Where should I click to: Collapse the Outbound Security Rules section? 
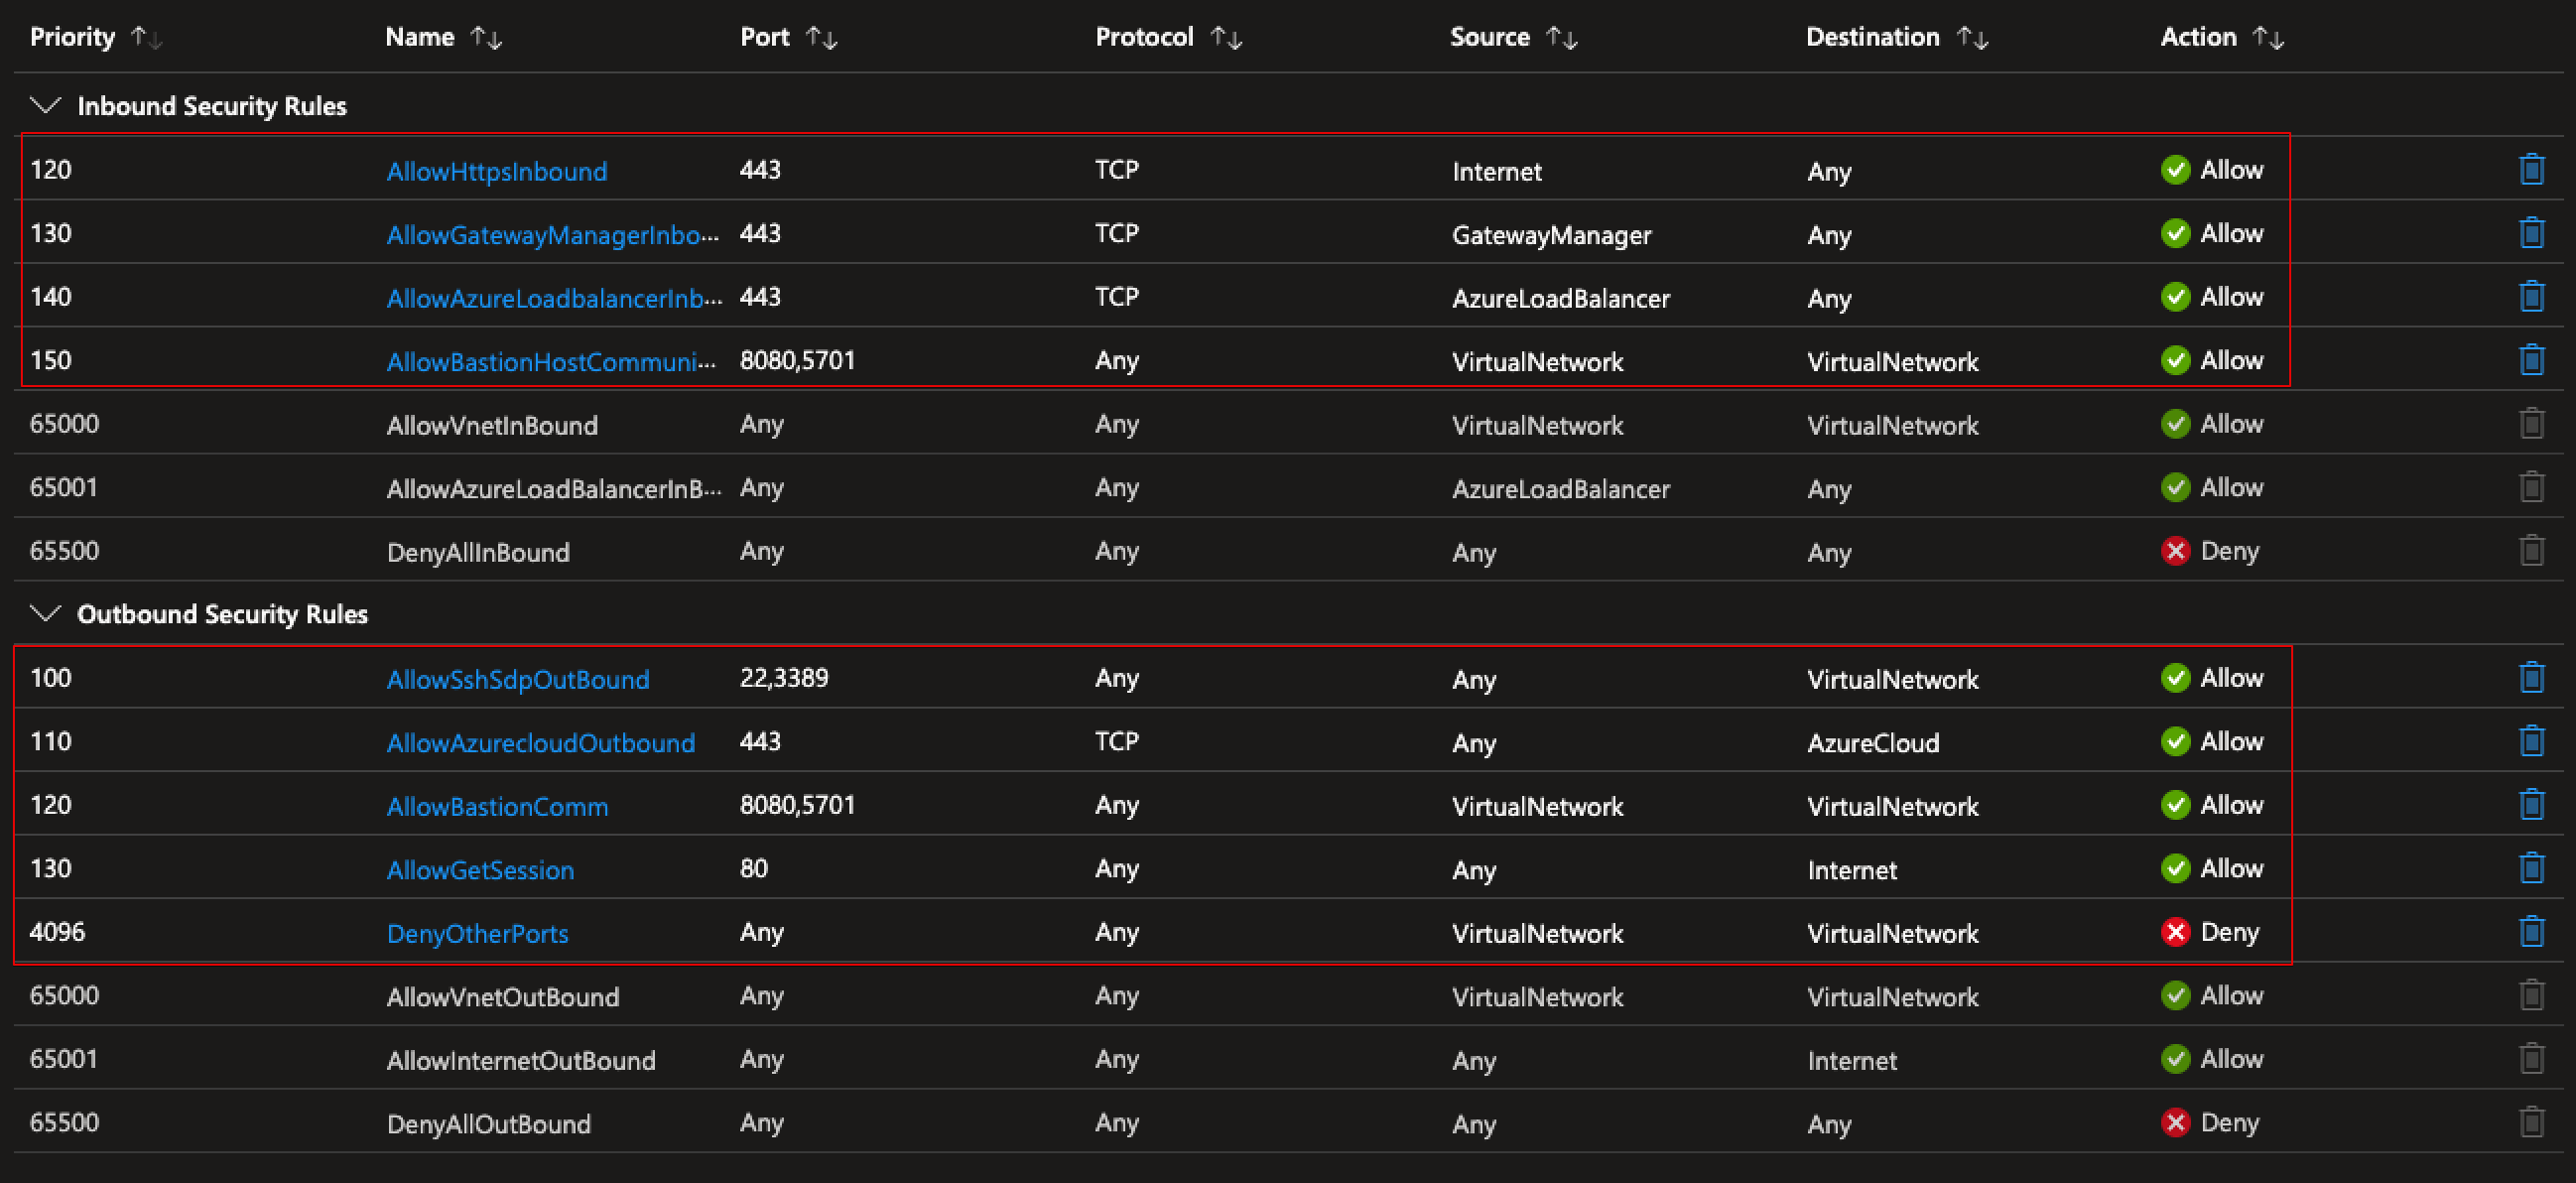[x=45, y=613]
